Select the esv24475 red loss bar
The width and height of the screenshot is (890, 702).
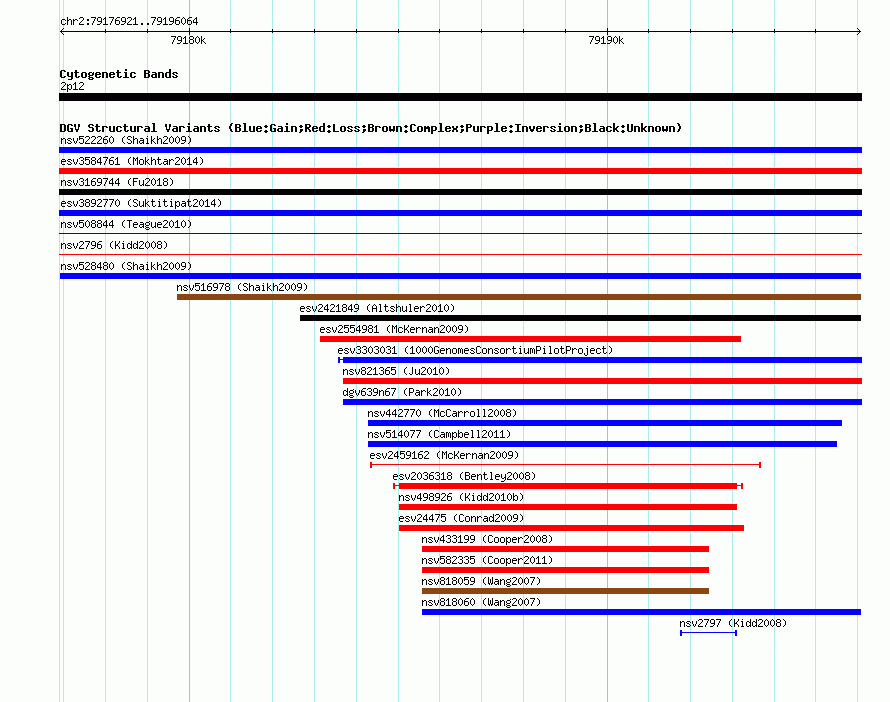(572, 528)
